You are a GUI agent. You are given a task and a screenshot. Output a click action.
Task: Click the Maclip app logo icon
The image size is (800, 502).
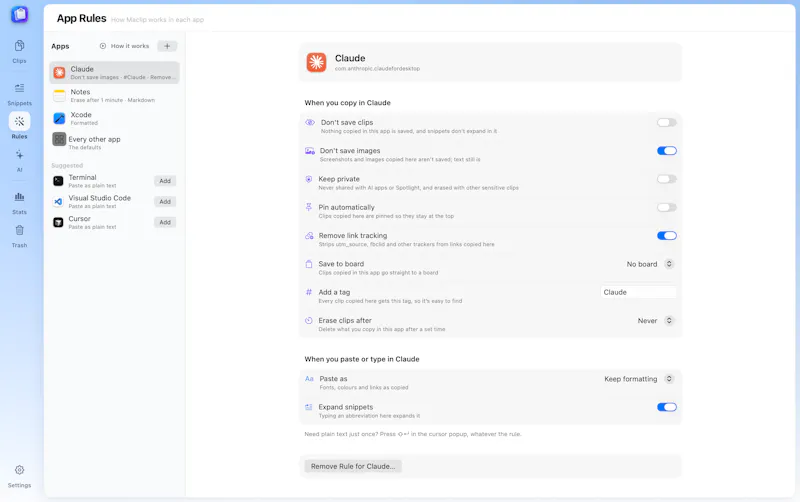(19, 14)
